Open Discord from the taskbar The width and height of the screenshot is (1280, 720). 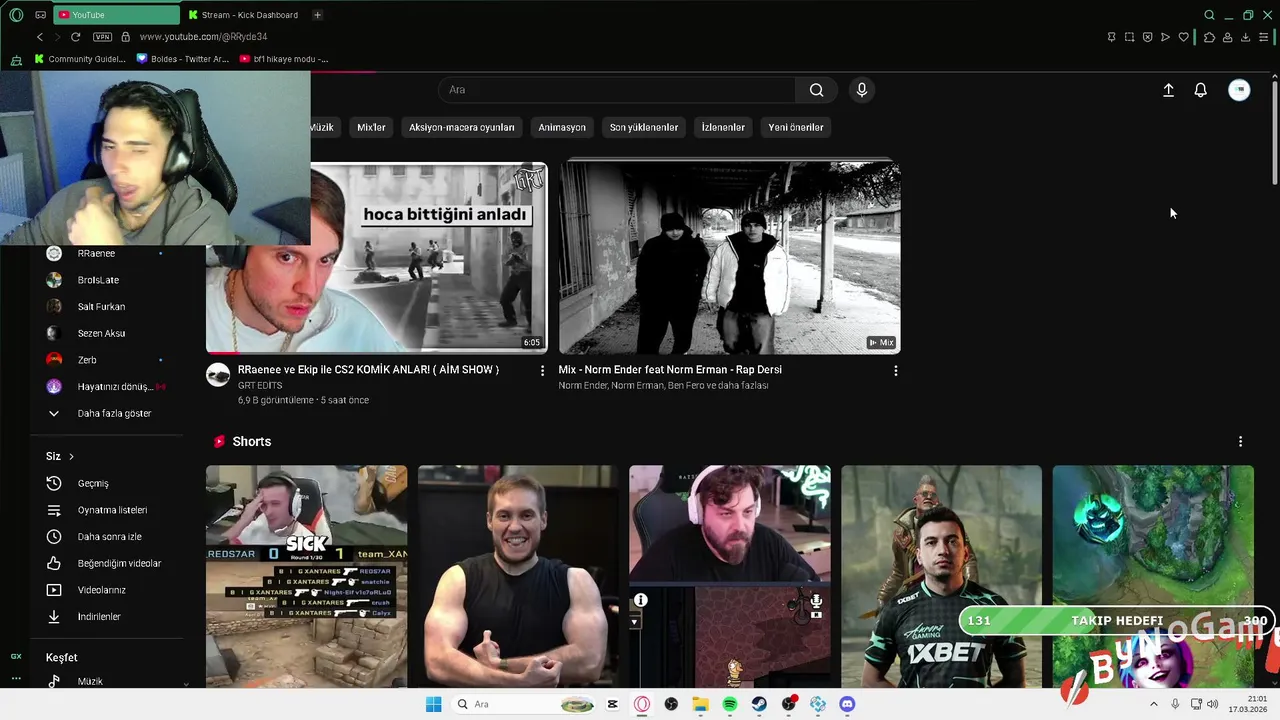click(x=847, y=704)
